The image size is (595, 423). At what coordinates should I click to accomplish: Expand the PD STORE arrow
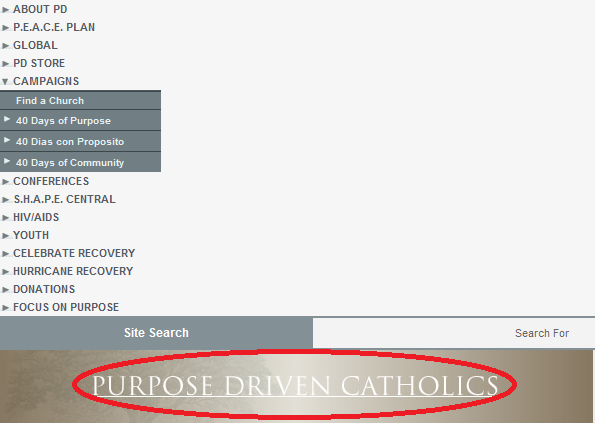click(5, 64)
